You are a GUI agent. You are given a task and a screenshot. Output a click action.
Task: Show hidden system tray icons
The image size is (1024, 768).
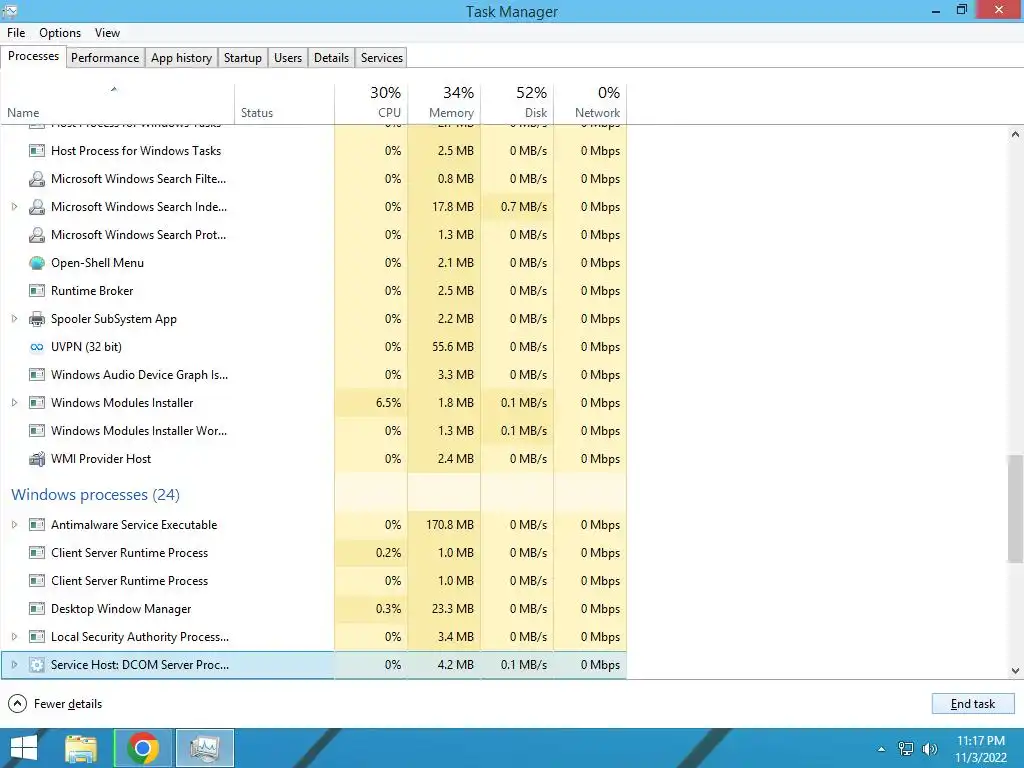882,749
